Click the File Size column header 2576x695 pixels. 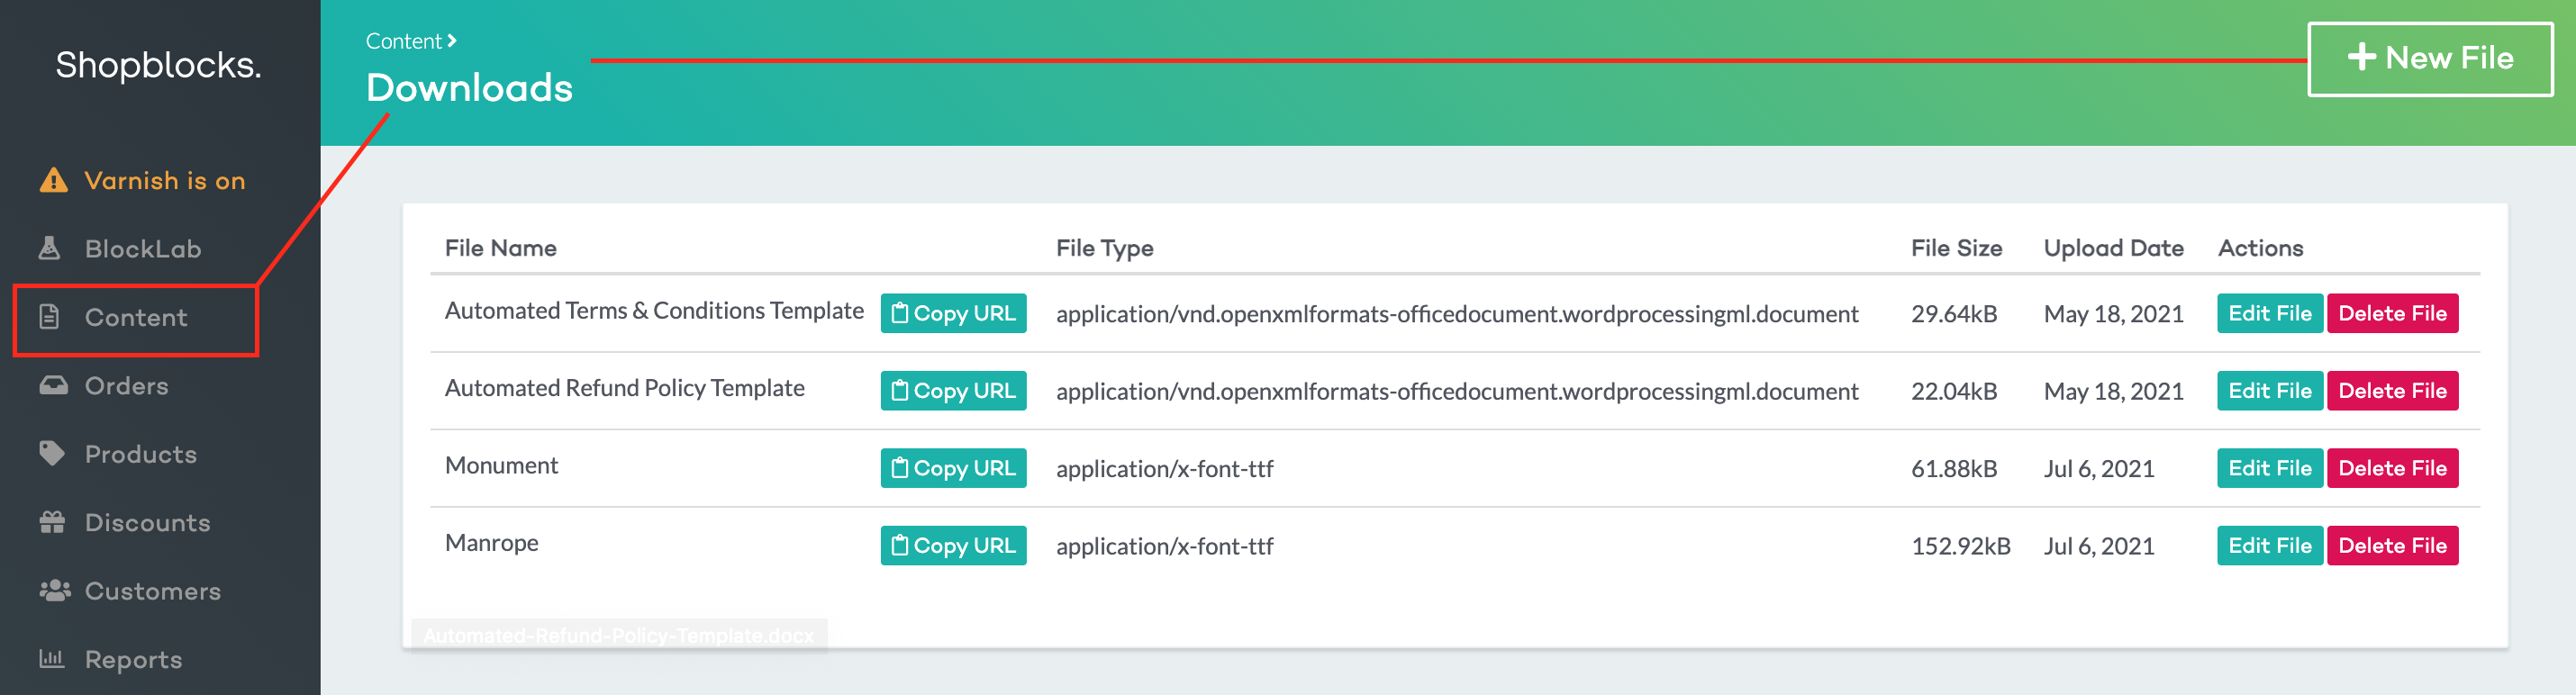[1956, 248]
